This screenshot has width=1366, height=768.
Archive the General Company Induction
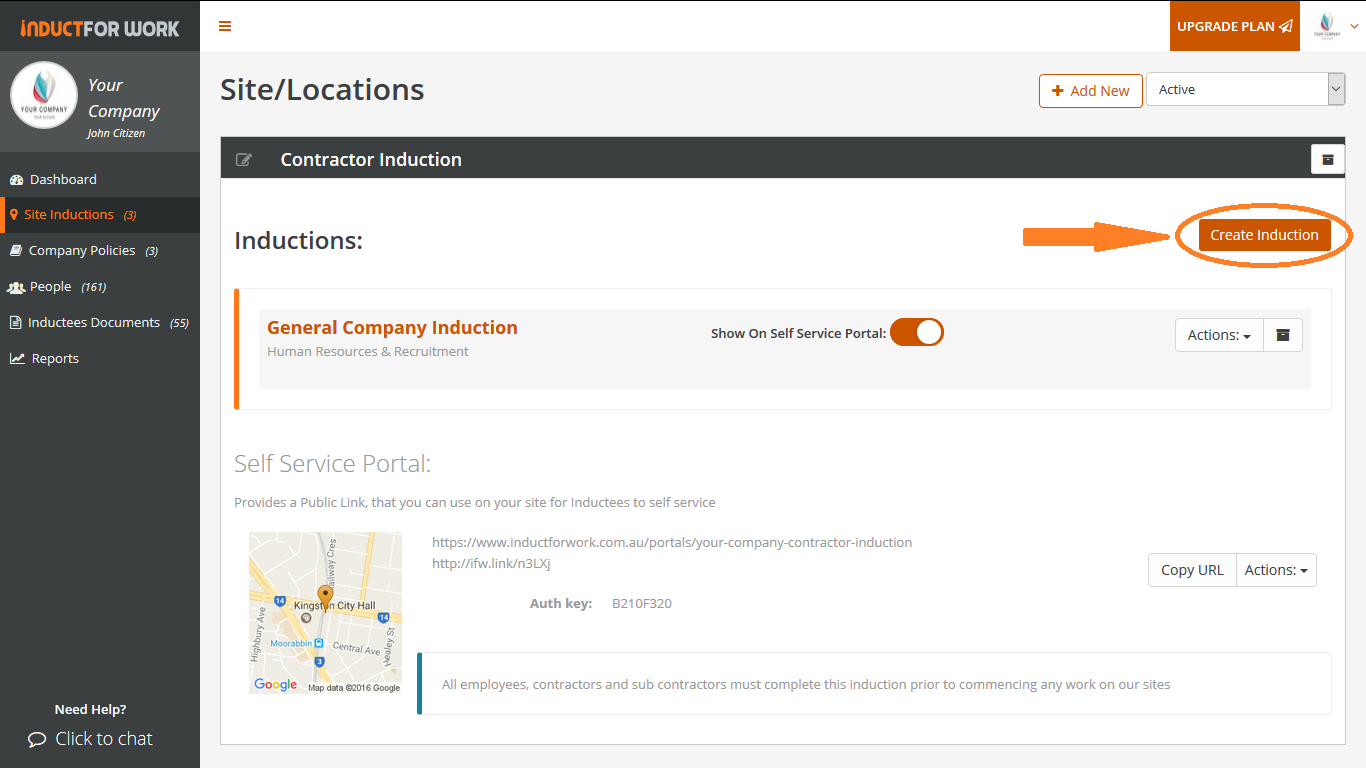1283,335
